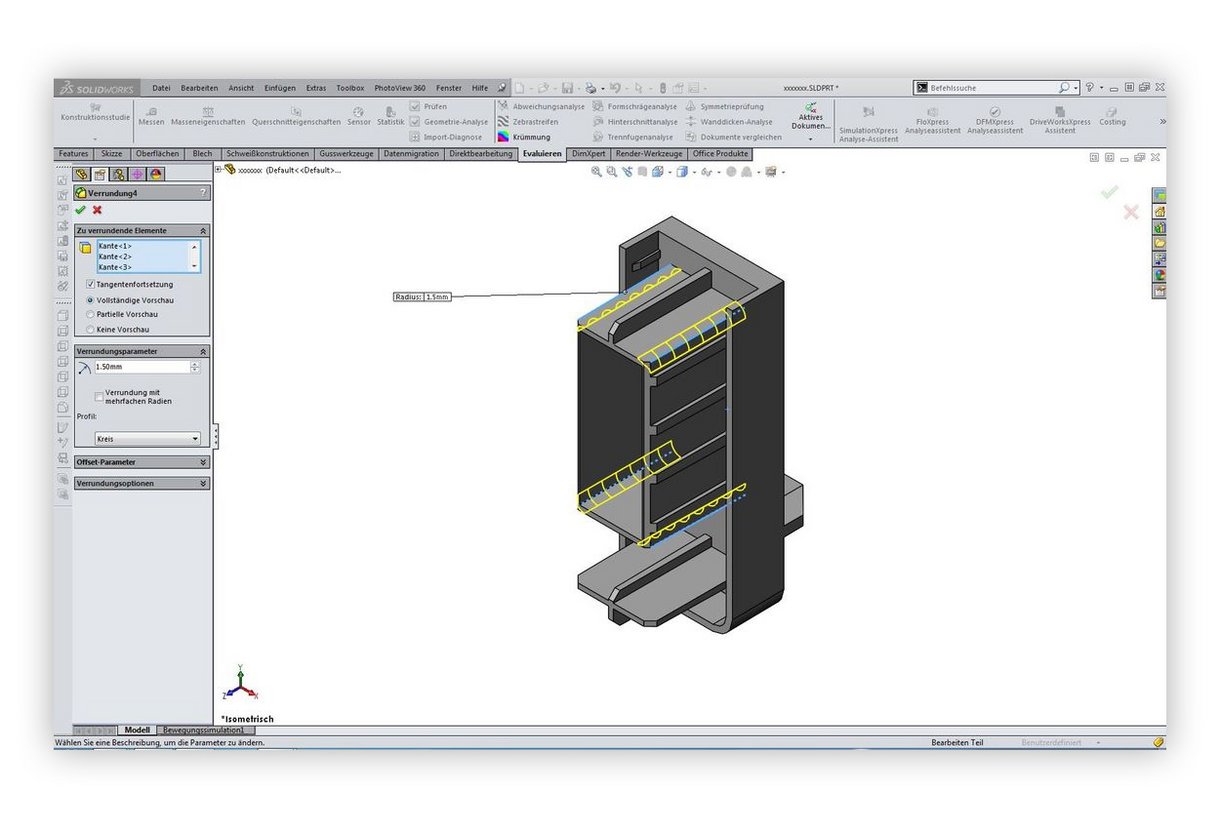Activate Zebrastreifen zebra stripes display
1220x829 pixels.
[x=528, y=122]
